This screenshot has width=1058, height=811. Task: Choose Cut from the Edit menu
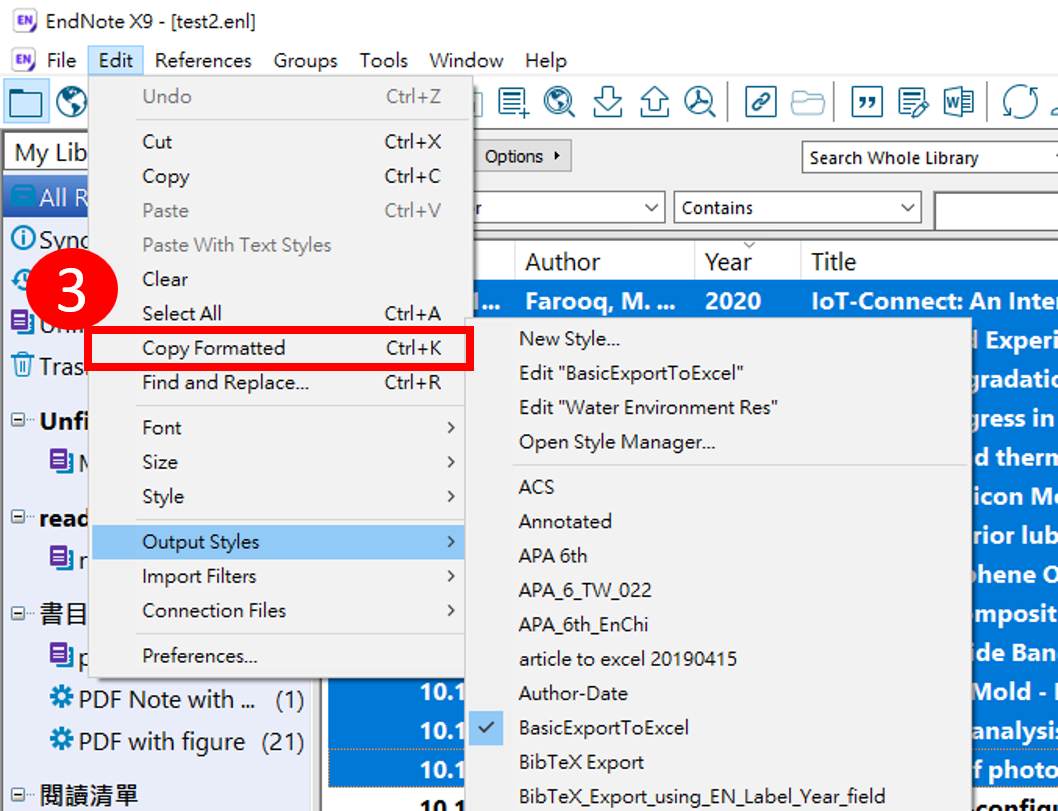click(279, 142)
